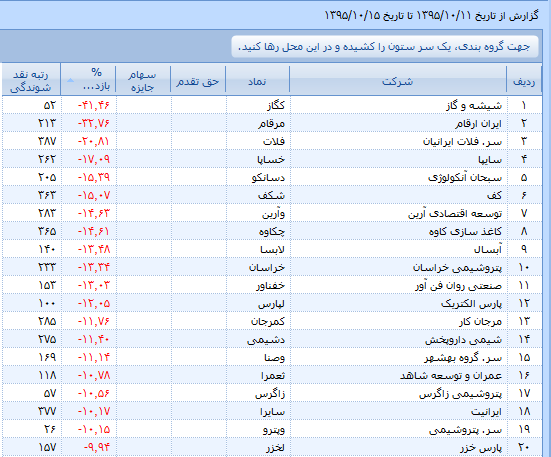This screenshot has height=457, width=551.
Task: Click the symbol خساپا
Action: 271,159
